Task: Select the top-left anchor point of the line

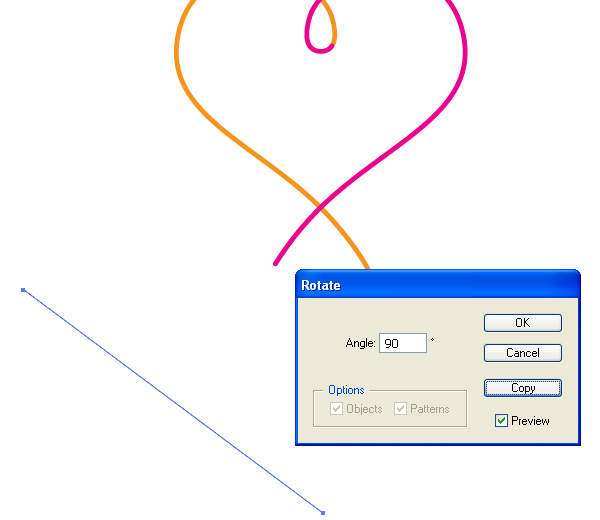Action: 23,290
